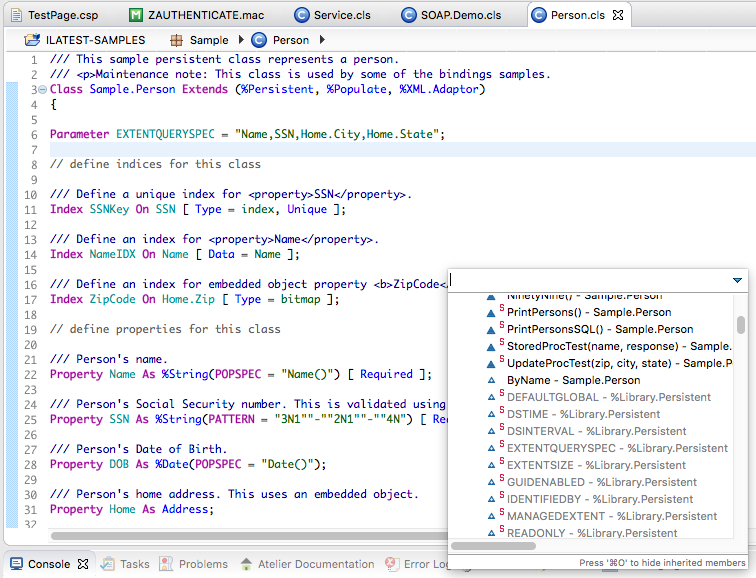Viewport: 756px width, 578px height.
Task: Open the ZAUTHENTICATE.mac editor tab
Action: pos(197,15)
